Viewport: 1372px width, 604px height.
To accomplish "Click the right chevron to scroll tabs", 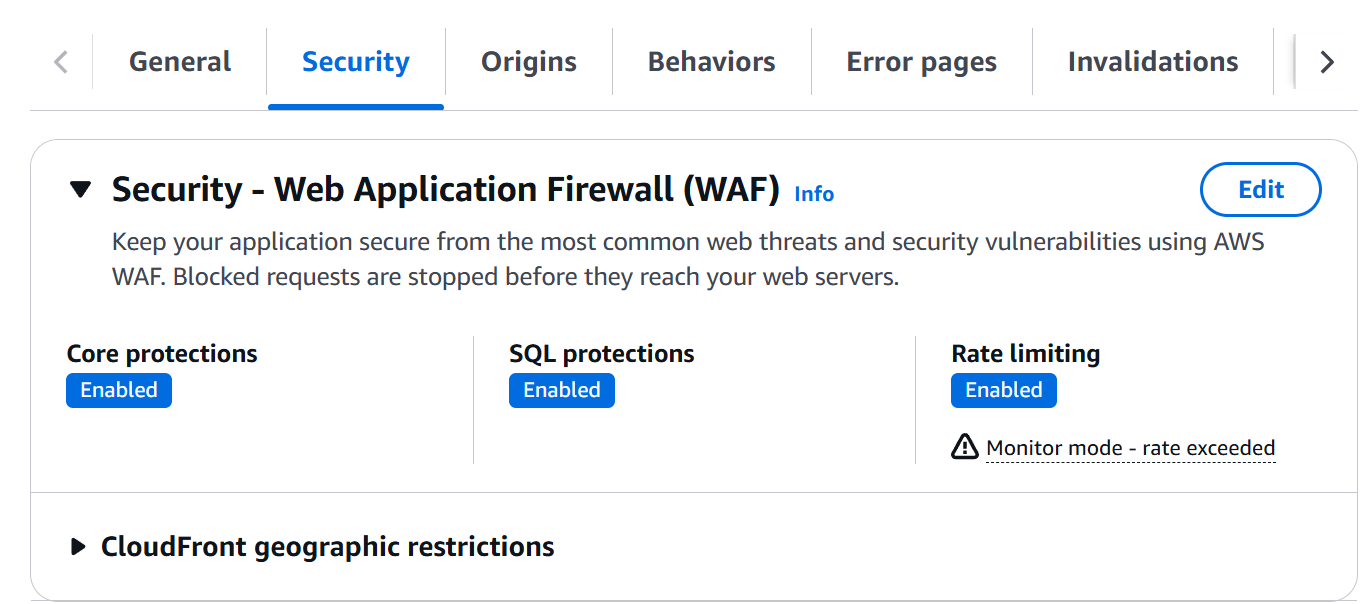I will (x=1326, y=61).
